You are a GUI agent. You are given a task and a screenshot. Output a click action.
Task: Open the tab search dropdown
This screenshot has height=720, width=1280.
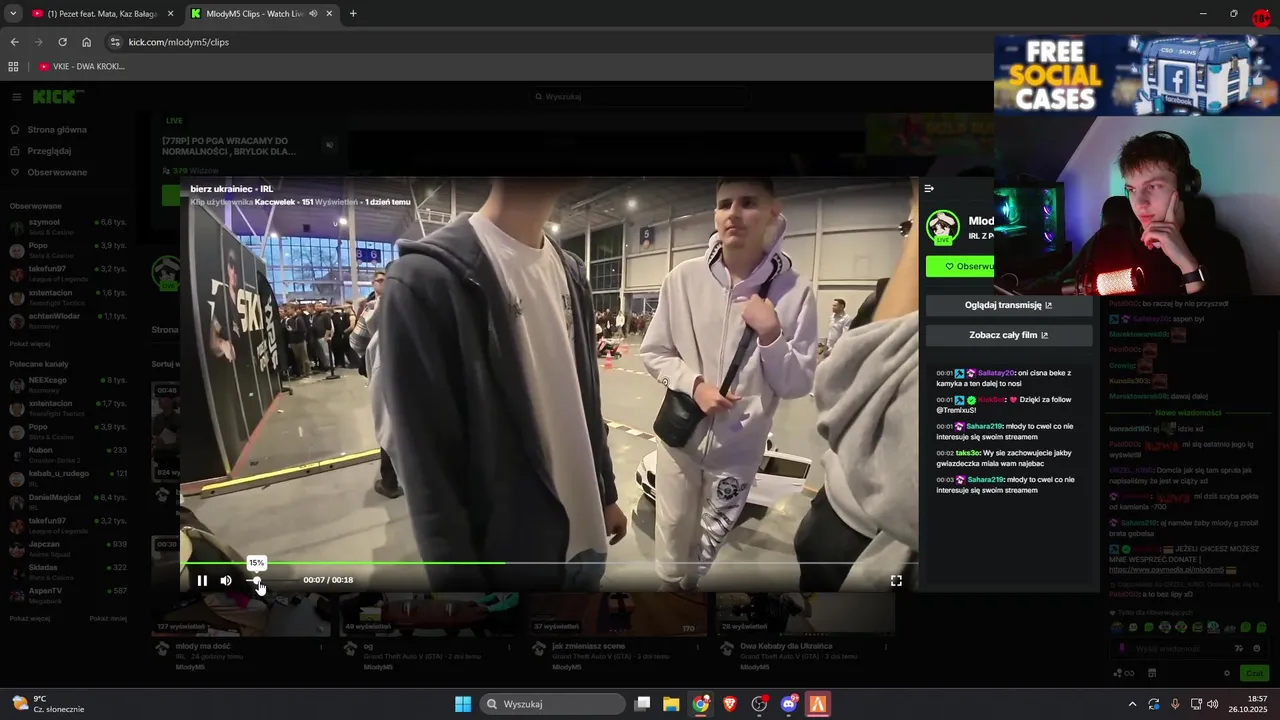coord(12,14)
